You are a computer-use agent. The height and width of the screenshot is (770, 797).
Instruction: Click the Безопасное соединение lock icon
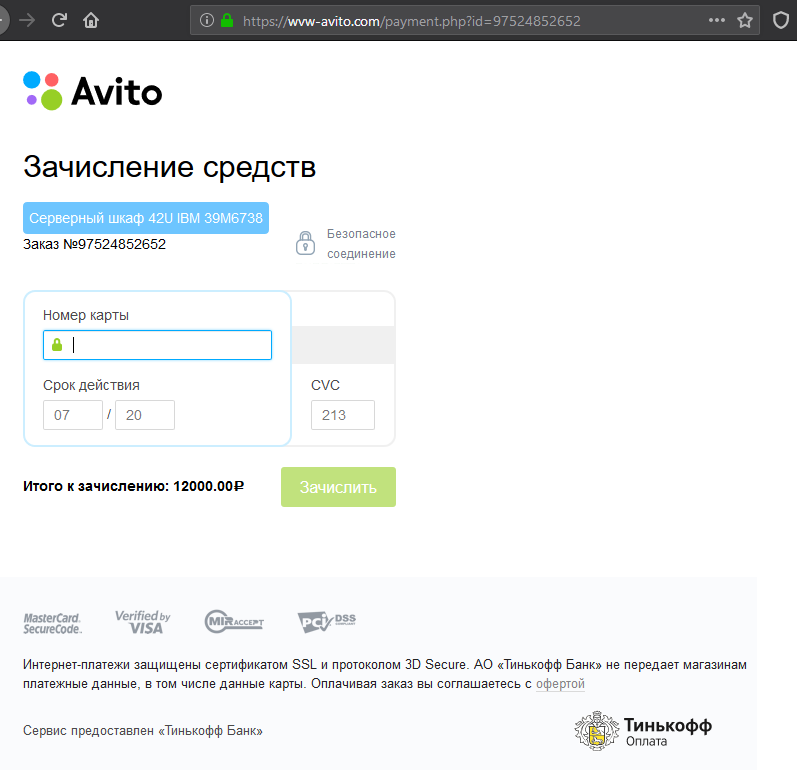(x=305, y=243)
